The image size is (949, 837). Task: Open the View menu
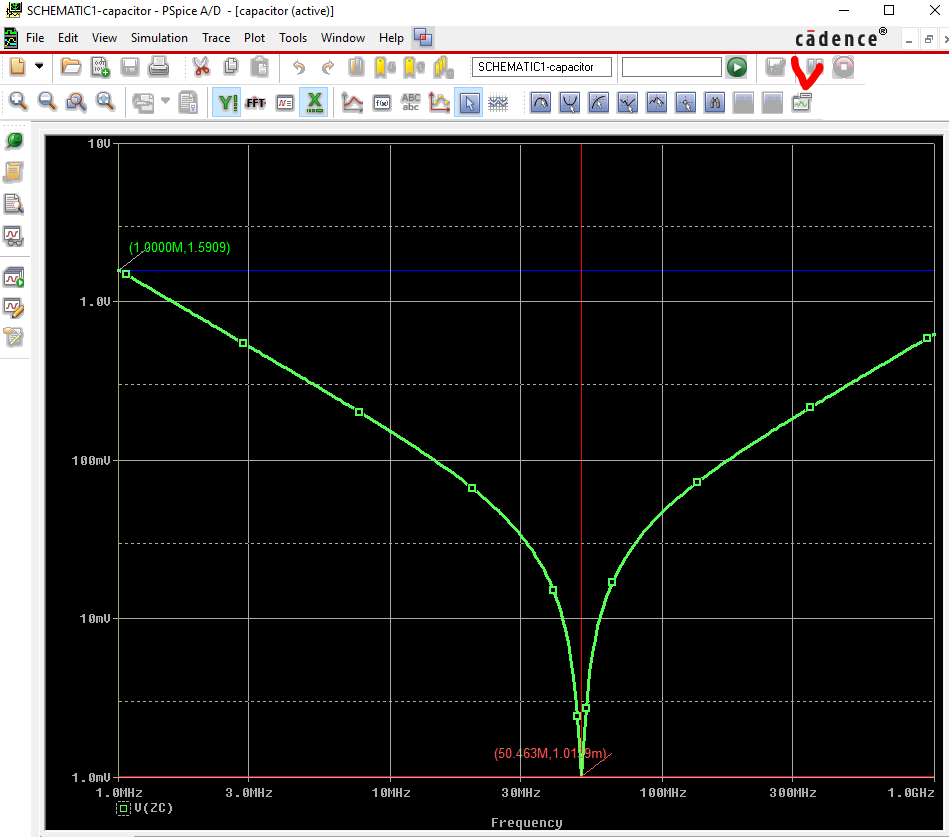coord(104,38)
